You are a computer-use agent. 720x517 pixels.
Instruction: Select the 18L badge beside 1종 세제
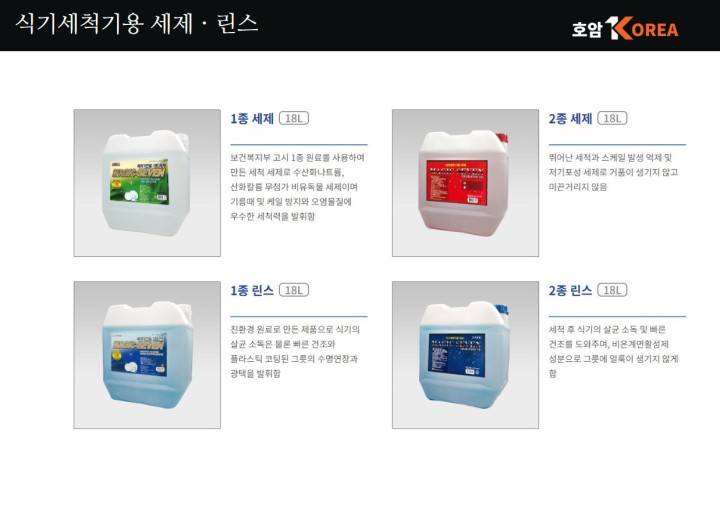click(x=294, y=118)
